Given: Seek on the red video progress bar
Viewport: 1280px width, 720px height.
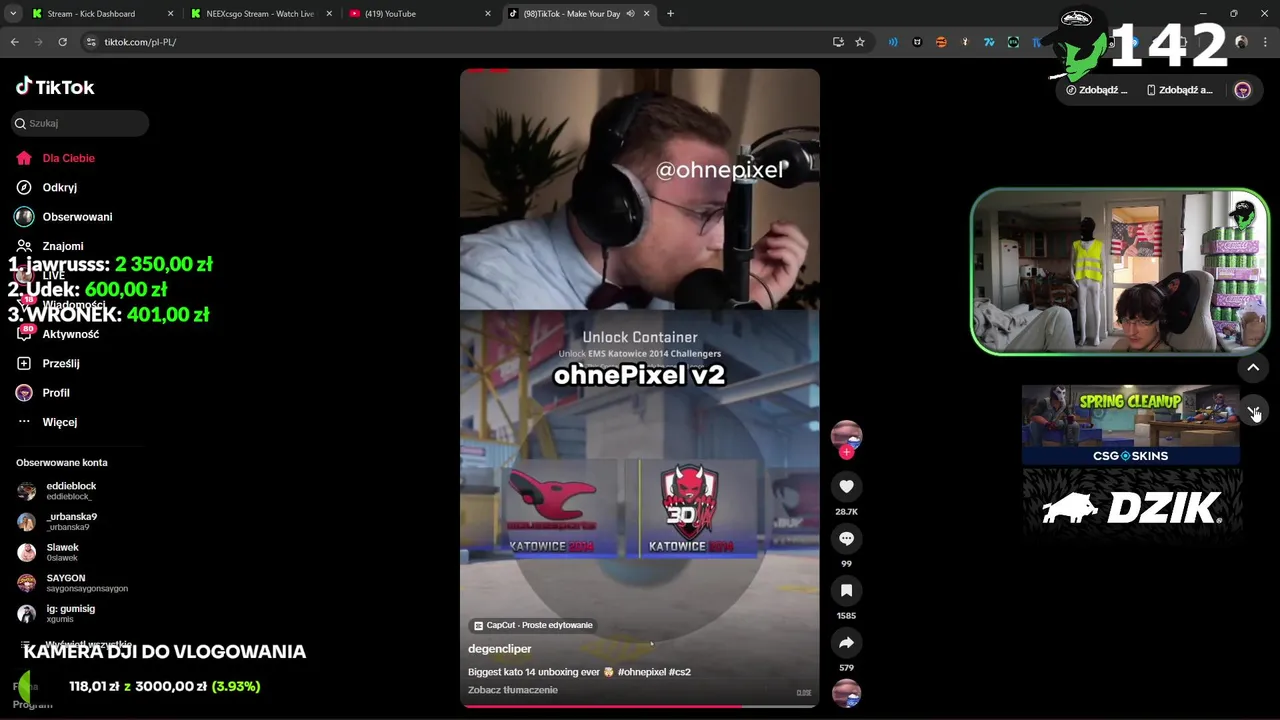Looking at the screenshot, I should (640, 706).
